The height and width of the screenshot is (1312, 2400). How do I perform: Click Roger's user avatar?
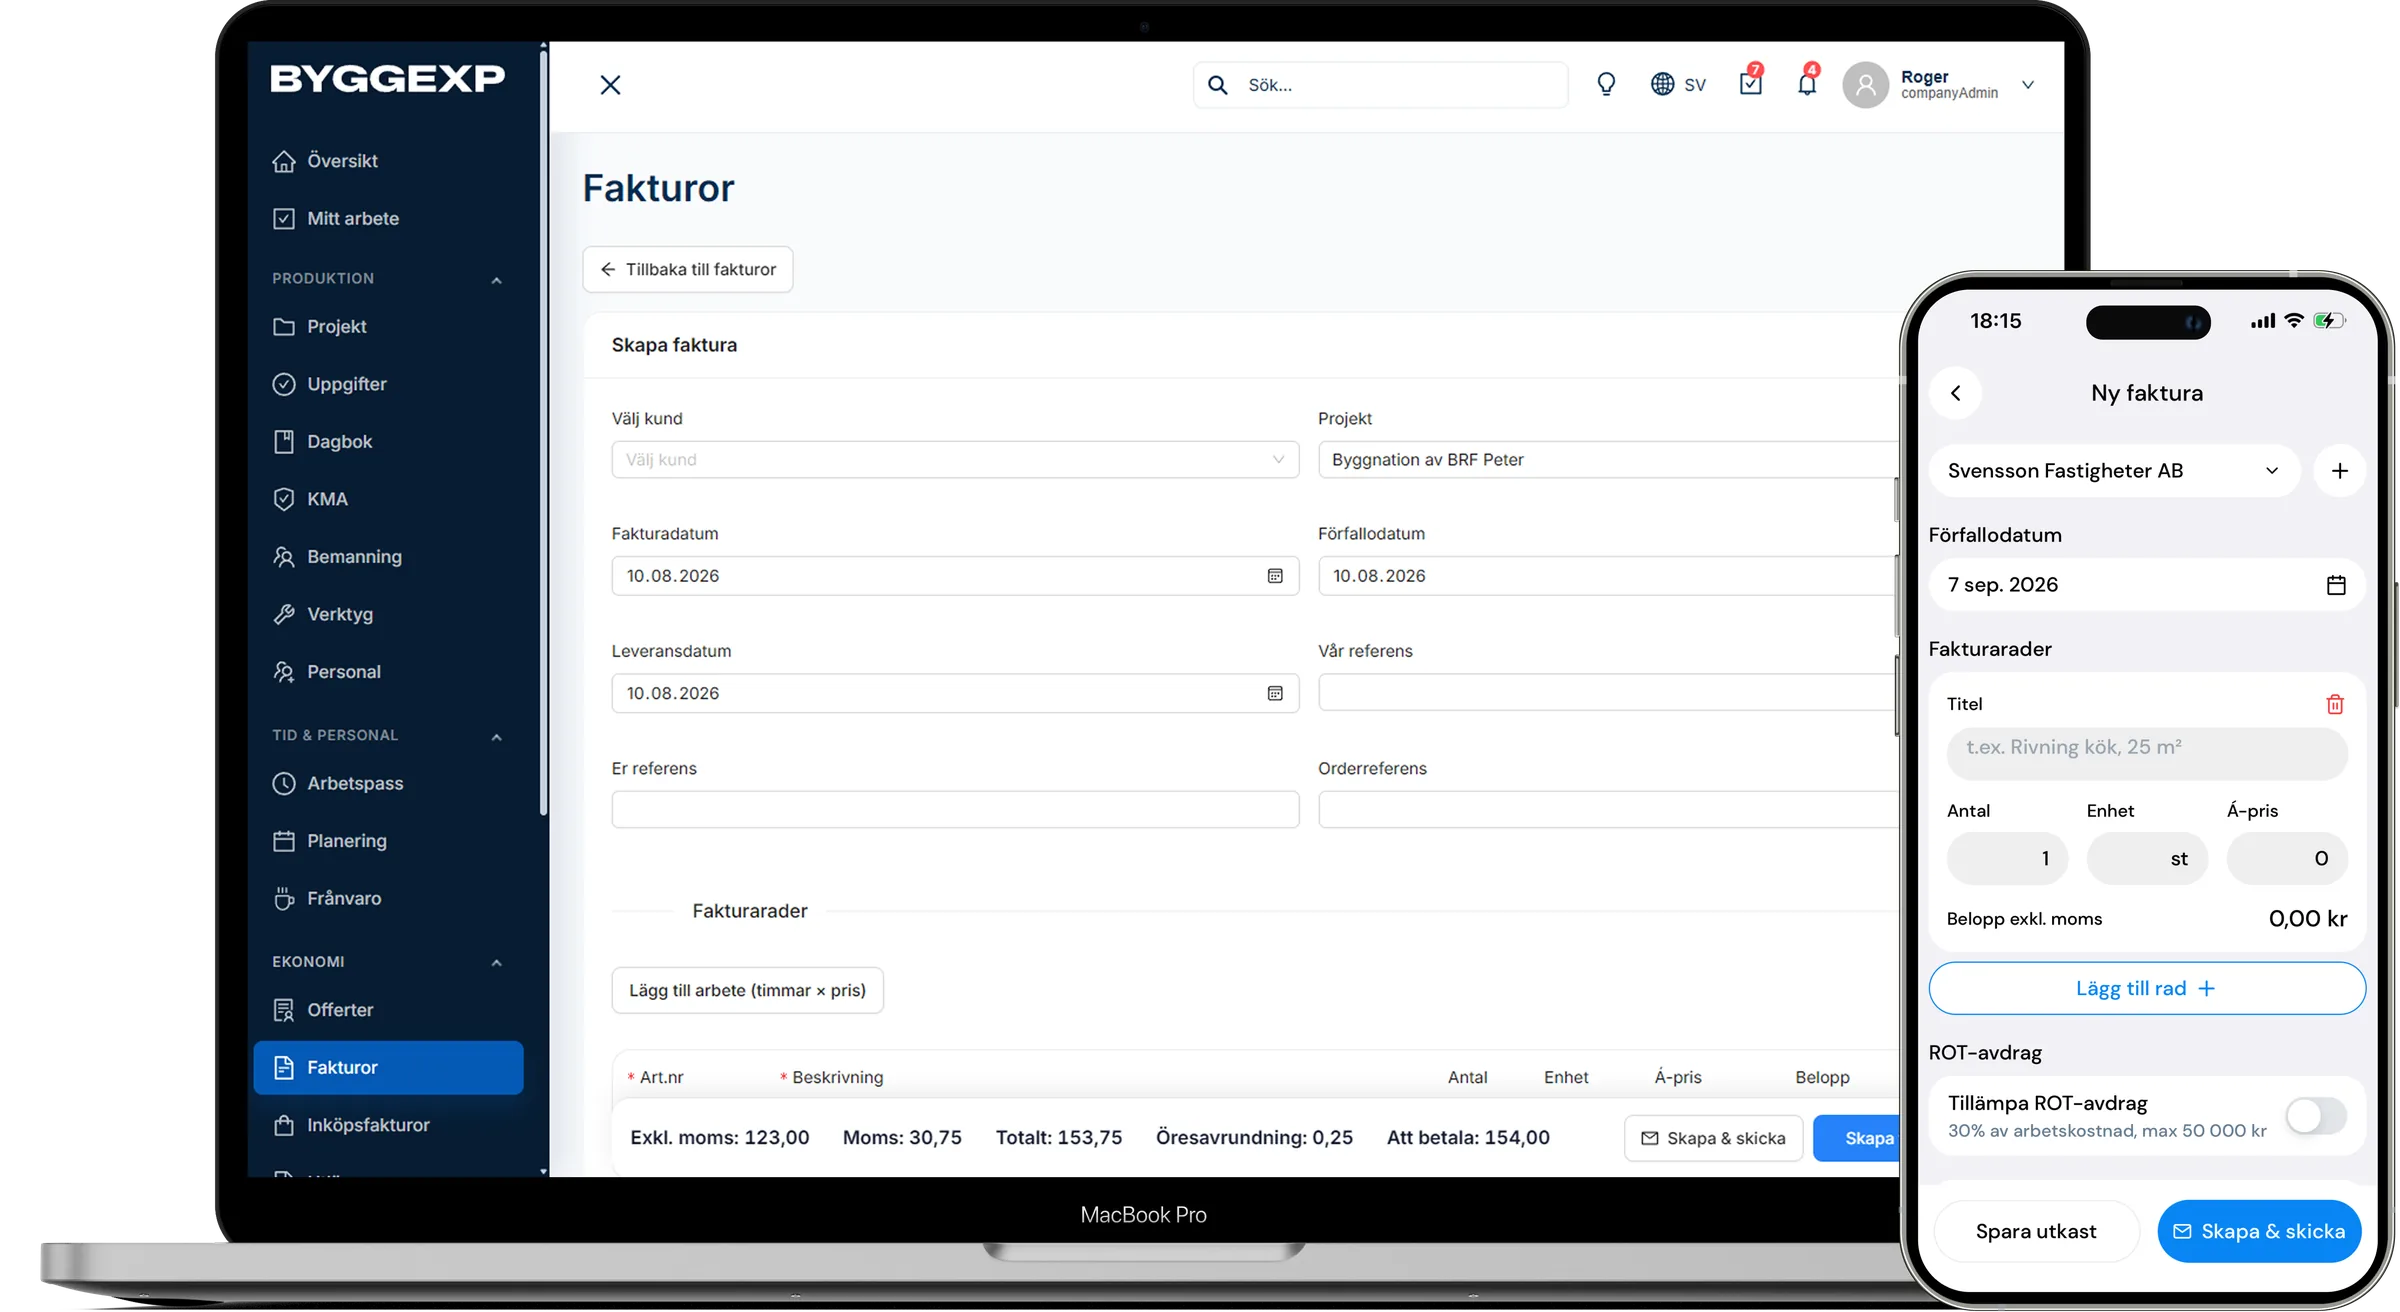click(x=1865, y=85)
